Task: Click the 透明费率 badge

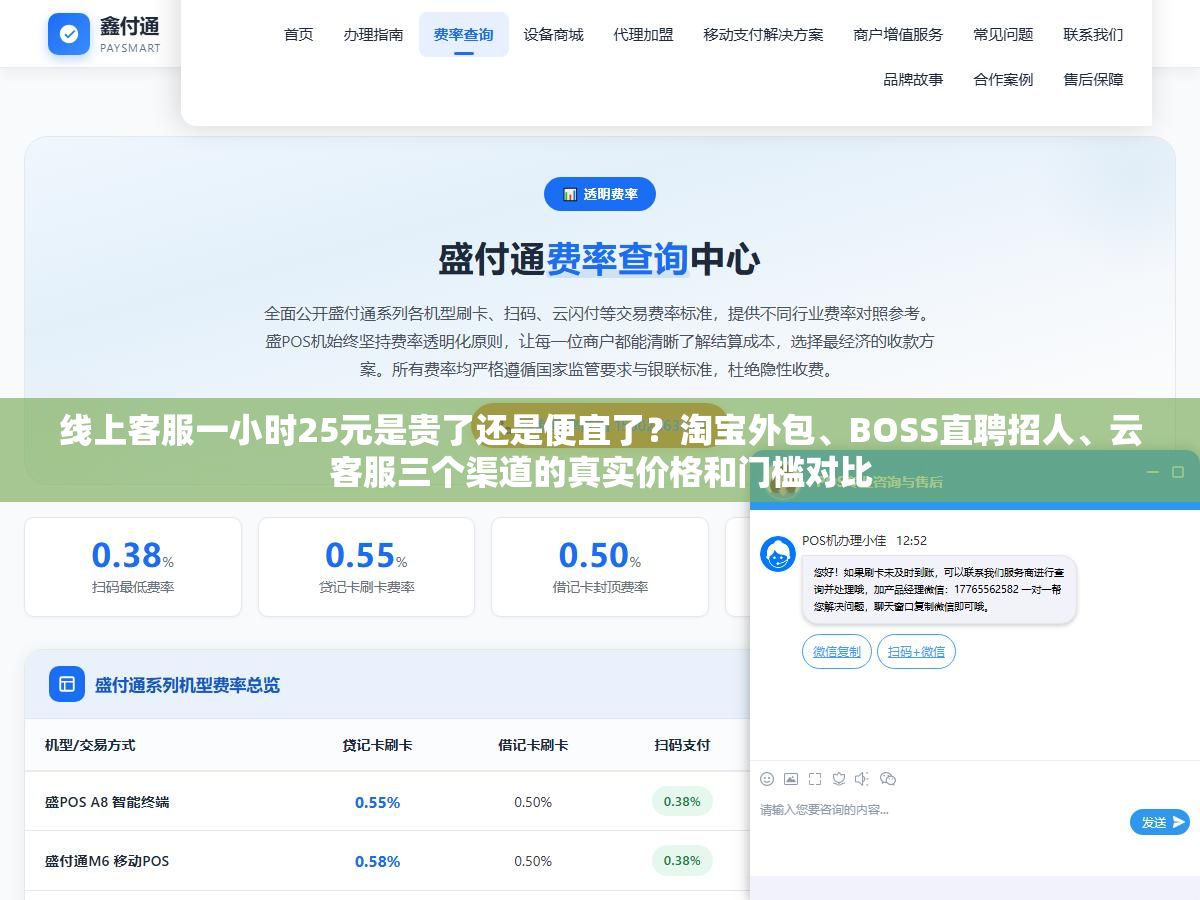Action: tap(600, 194)
